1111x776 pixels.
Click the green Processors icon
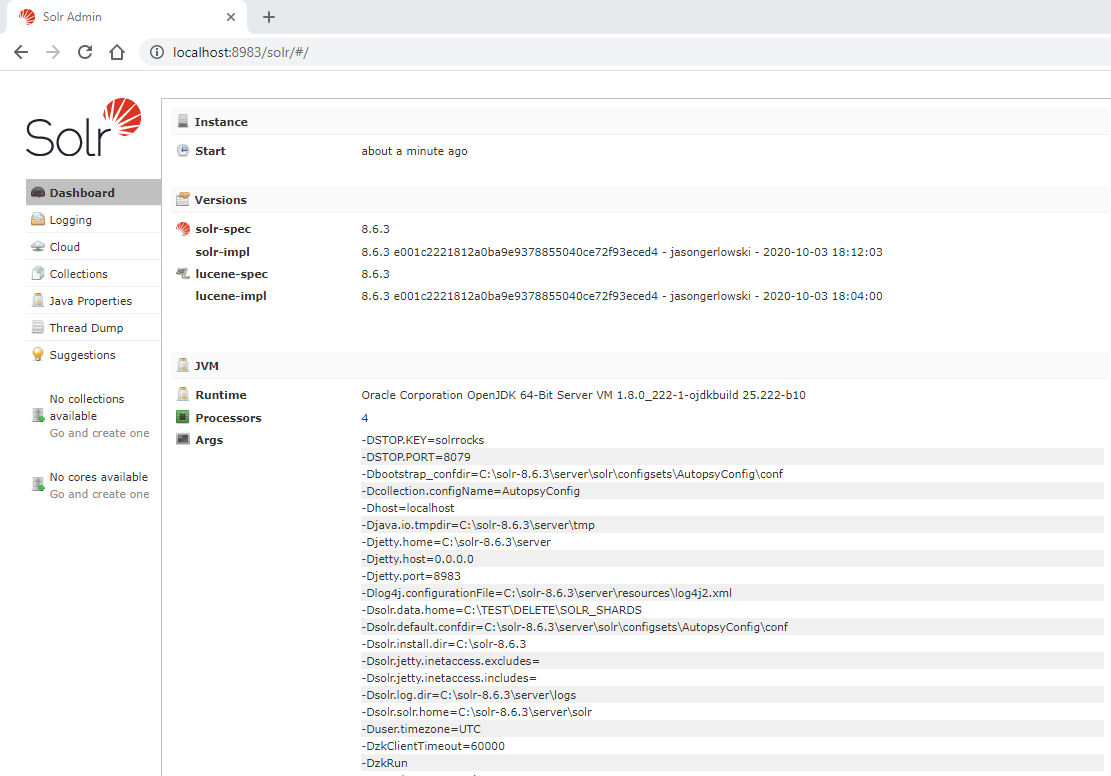[x=183, y=417]
